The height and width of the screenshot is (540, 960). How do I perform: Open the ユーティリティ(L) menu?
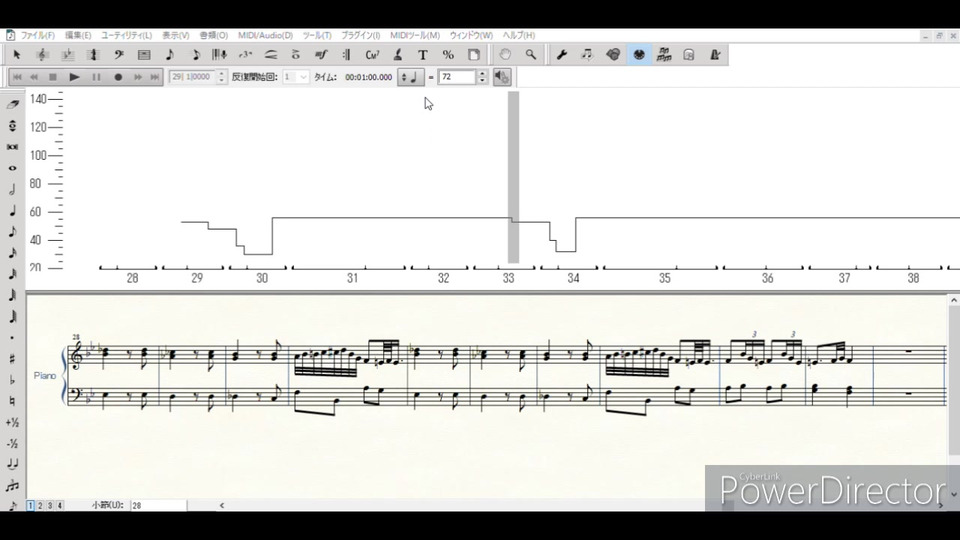(126, 36)
